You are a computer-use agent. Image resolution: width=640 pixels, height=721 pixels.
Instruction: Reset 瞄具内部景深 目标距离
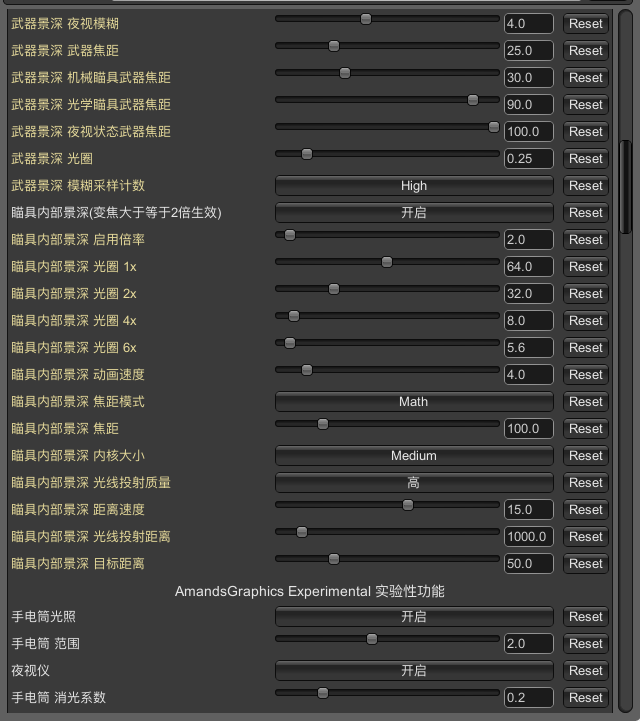click(586, 564)
